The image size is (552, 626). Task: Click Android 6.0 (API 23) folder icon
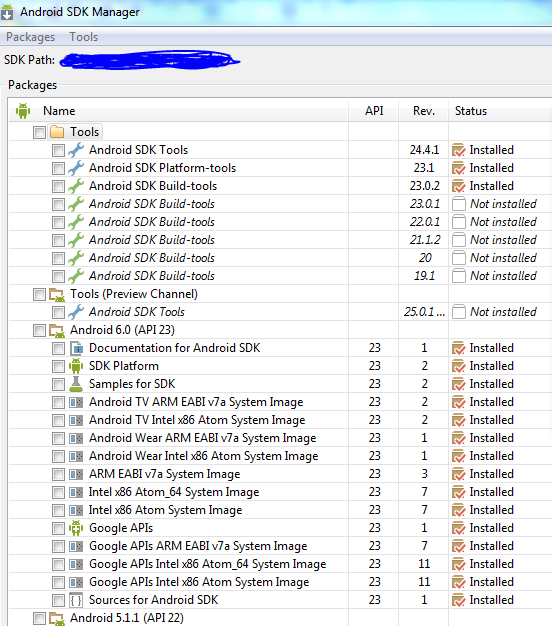(57, 331)
